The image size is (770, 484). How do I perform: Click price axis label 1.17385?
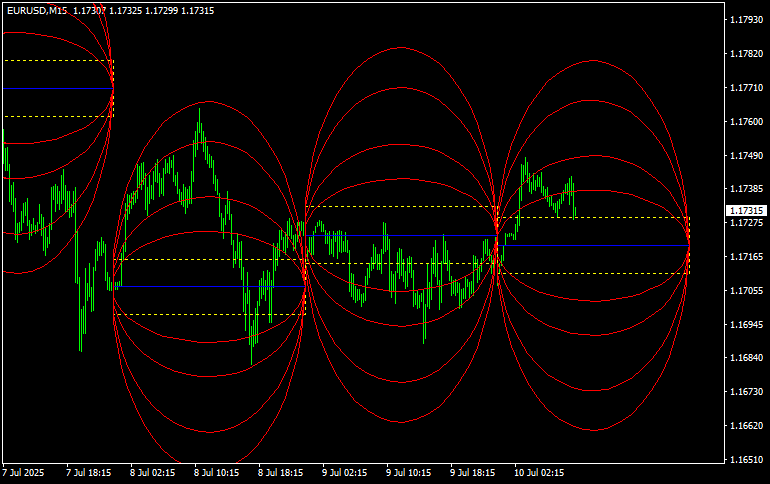click(746, 188)
